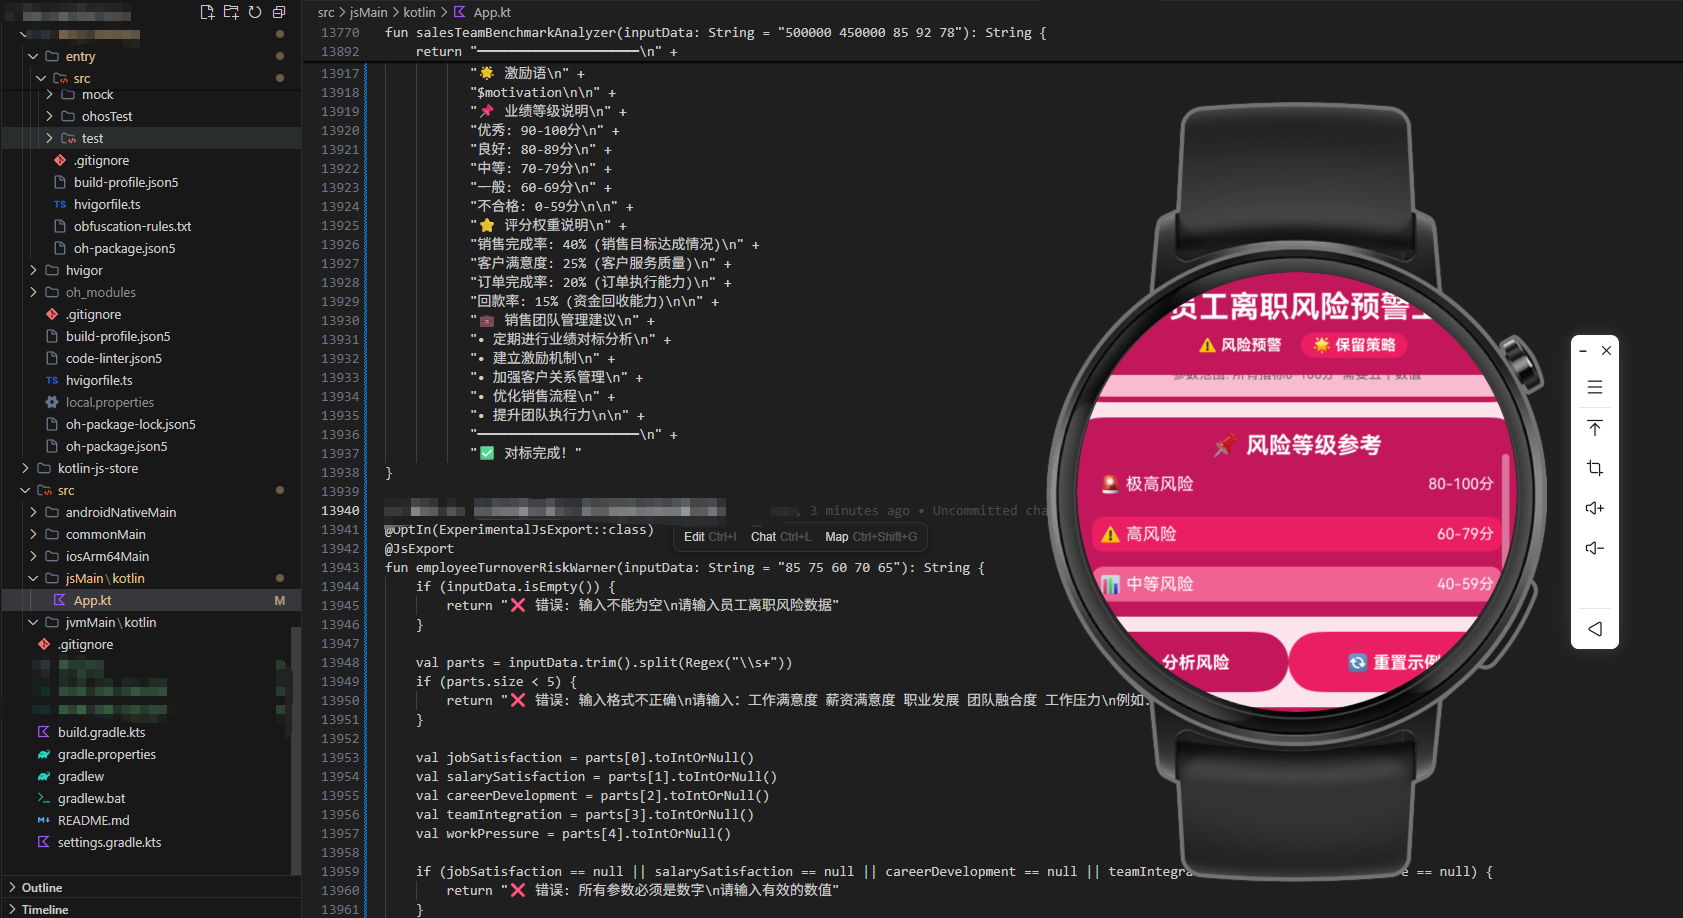
Task: Open the Chat option in the inline popup
Action: pyautogui.click(x=763, y=537)
